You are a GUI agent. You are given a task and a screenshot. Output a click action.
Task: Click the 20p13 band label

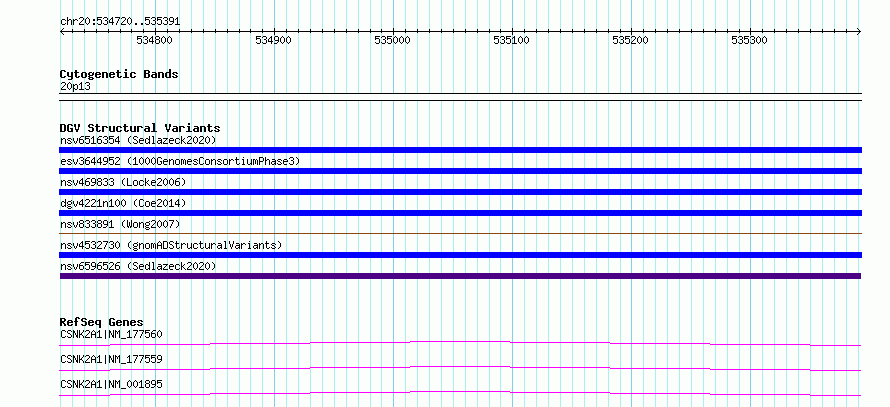coord(75,87)
